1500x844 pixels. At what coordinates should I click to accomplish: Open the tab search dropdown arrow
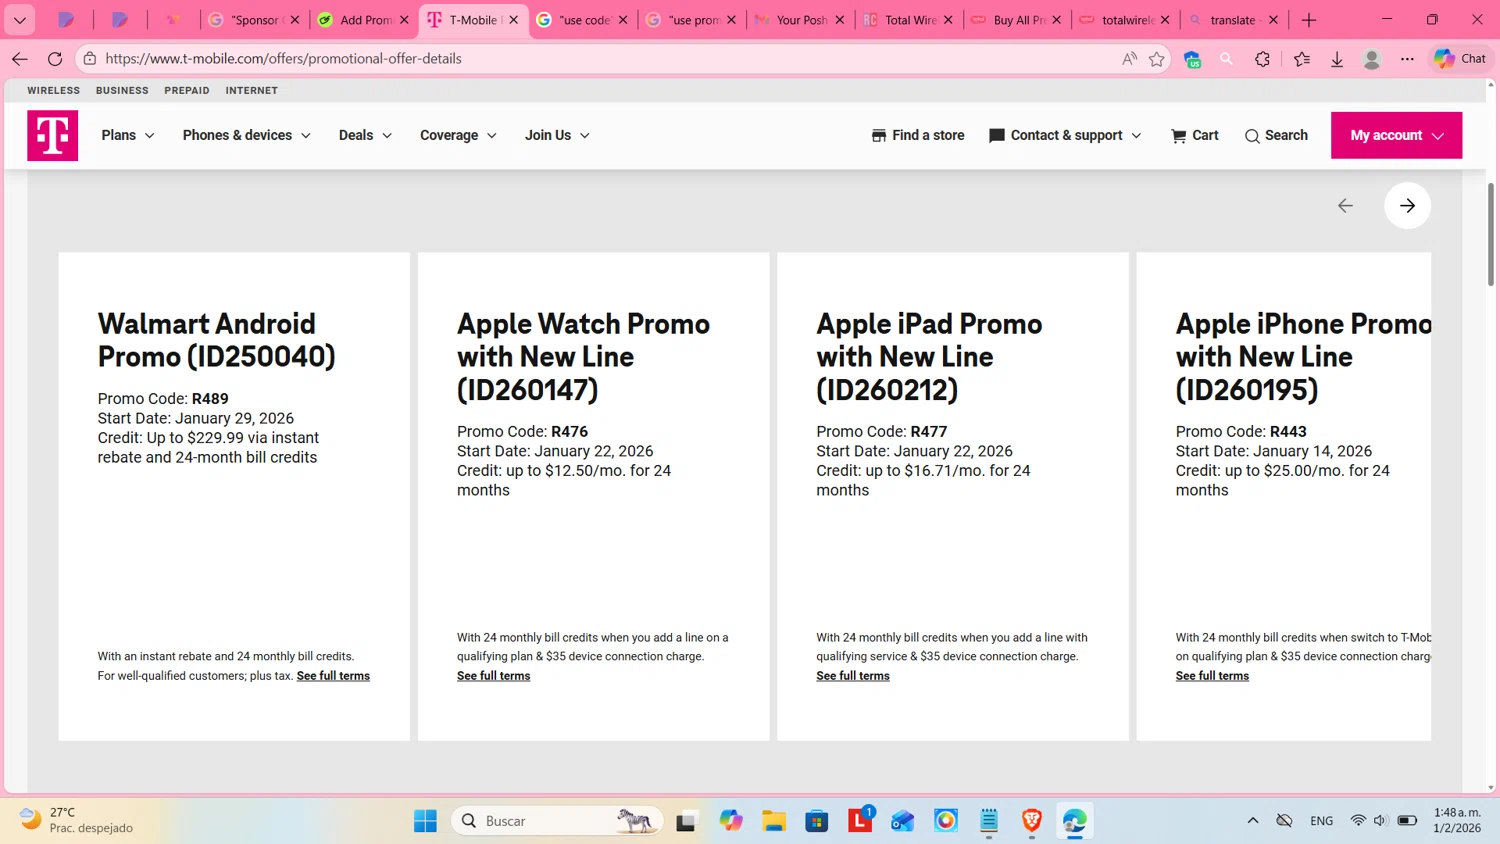20,20
